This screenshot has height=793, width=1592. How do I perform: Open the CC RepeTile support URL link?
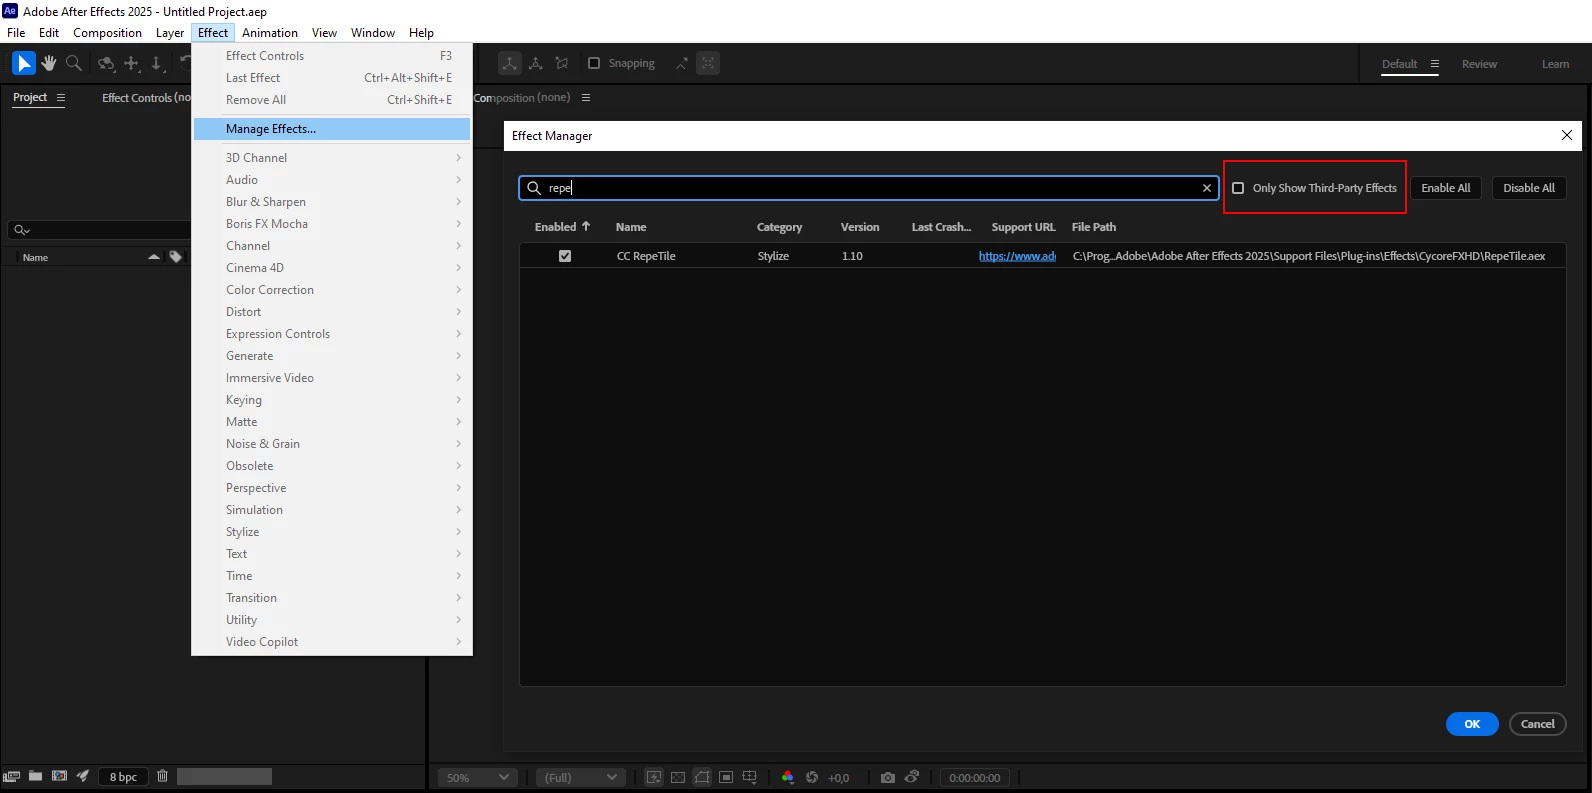pos(1017,256)
